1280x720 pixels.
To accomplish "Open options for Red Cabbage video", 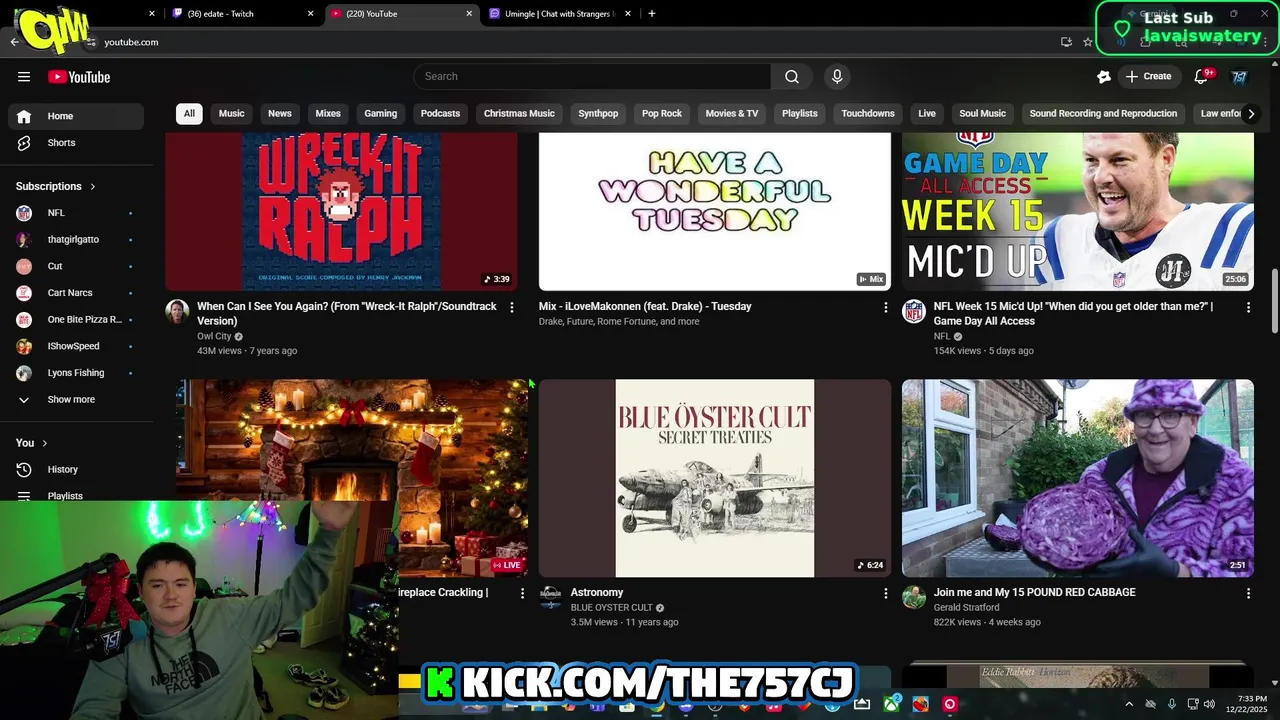I will [1248, 593].
